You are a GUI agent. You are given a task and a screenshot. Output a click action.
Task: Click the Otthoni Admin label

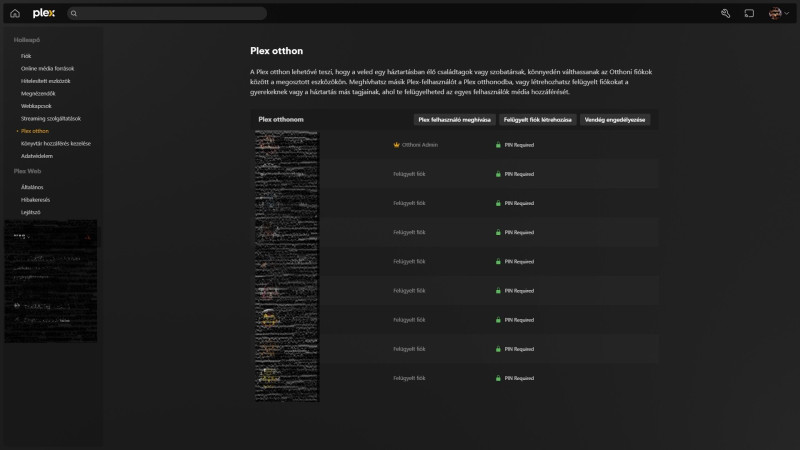point(419,145)
